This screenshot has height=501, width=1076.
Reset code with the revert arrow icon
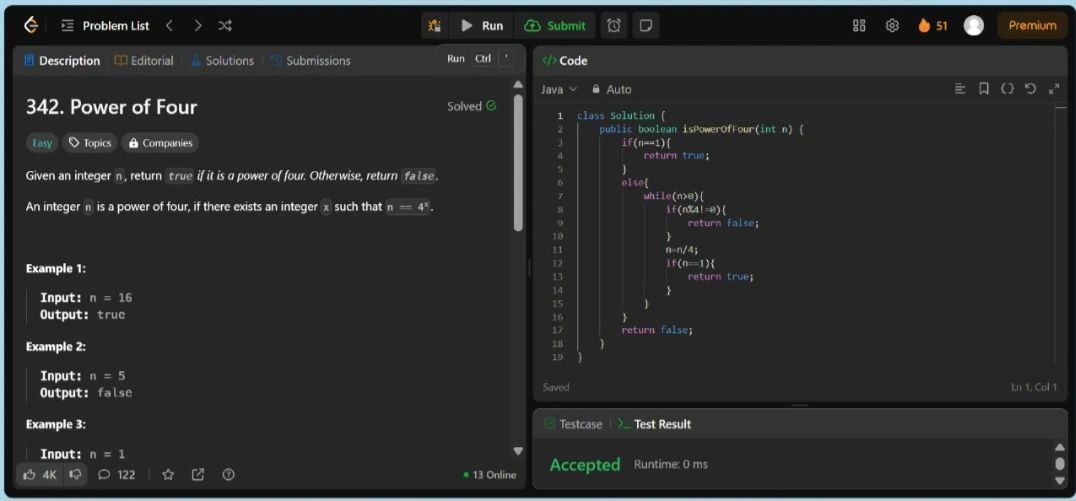coord(1031,89)
